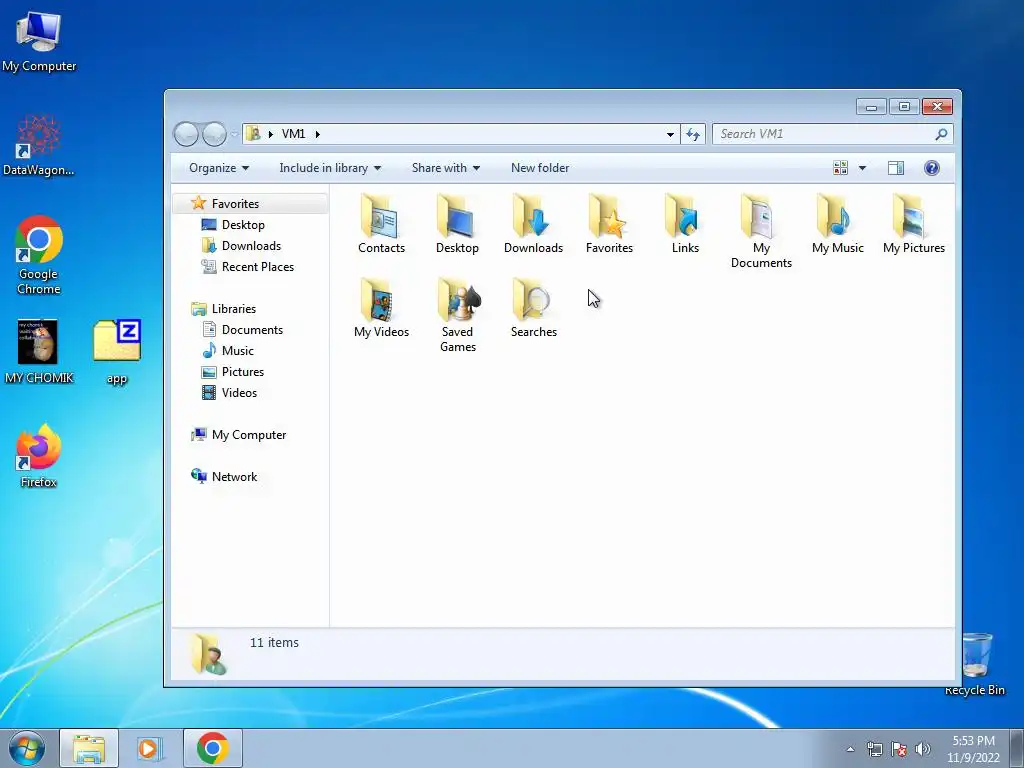Open the Share with dropdown

click(x=446, y=168)
